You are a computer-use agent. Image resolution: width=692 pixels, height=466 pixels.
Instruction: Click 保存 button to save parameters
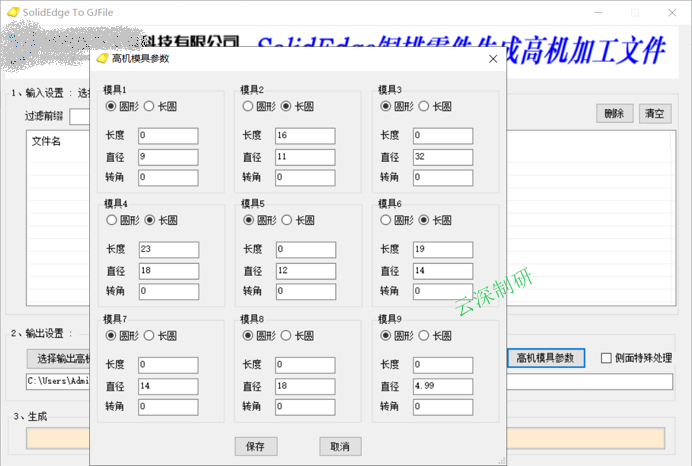(x=256, y=447)
